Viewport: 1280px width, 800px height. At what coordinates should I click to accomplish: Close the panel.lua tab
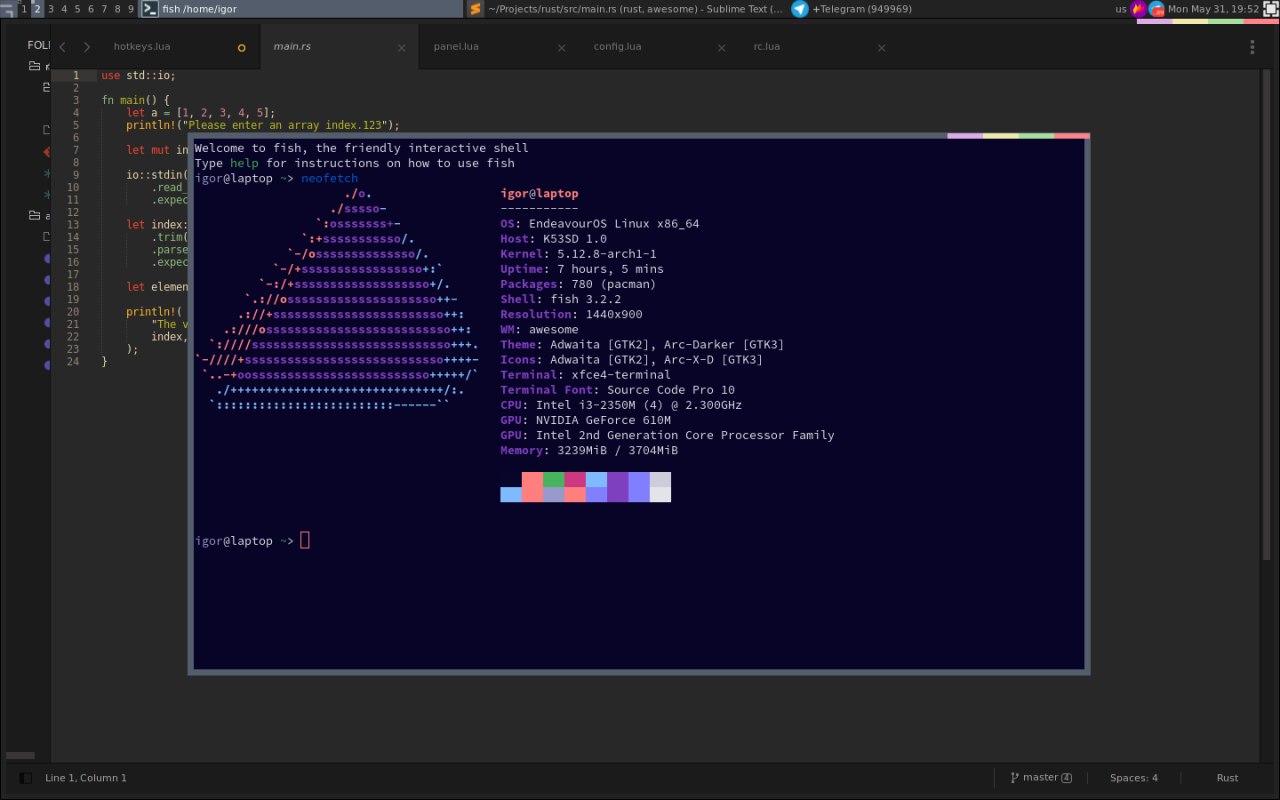[561, 48]
